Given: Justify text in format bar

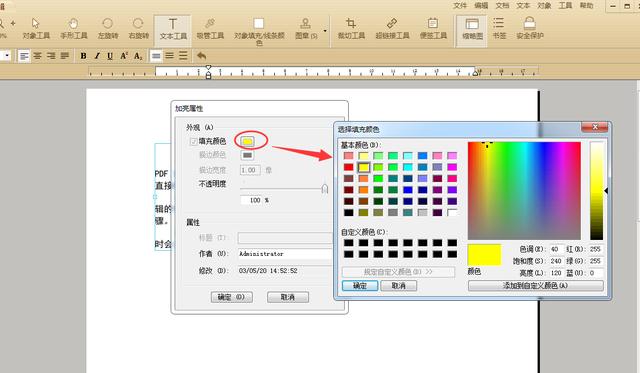Looking at the screenshot, I should click(x=64, y=56).
